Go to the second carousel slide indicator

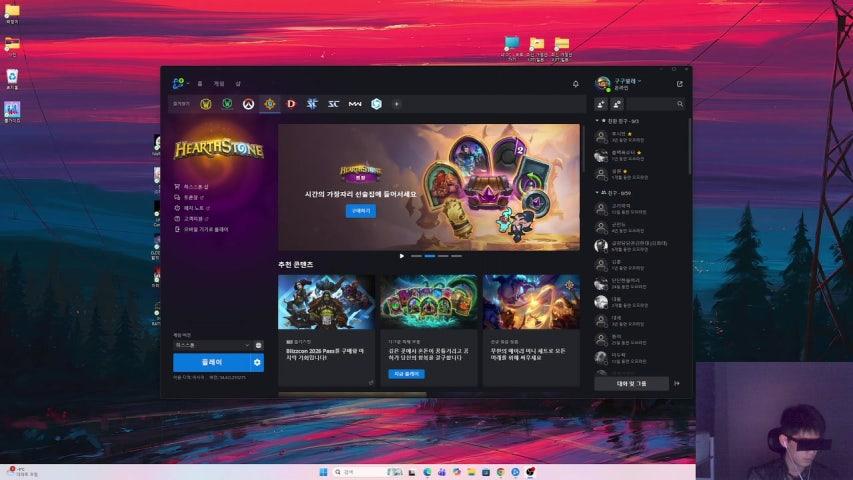click(430, 256)
